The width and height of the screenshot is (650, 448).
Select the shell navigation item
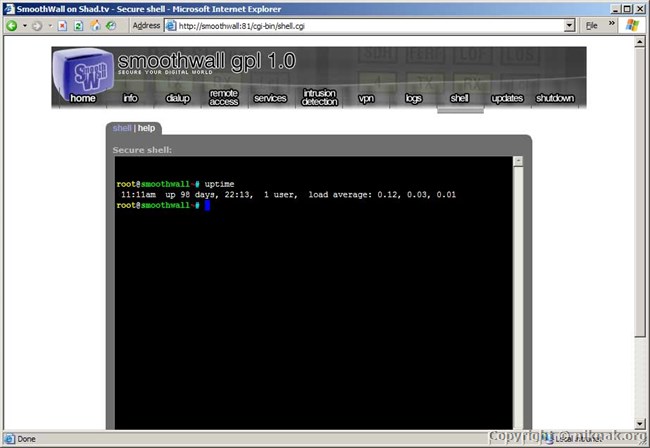coord(459,98)
